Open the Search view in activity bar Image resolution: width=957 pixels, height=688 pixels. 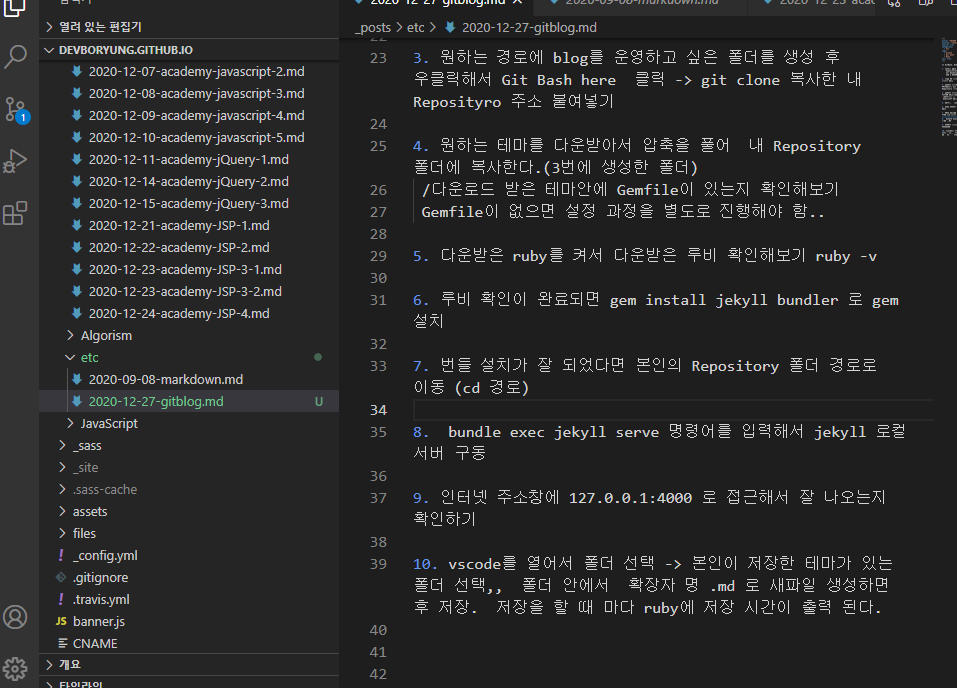point(15,56)
